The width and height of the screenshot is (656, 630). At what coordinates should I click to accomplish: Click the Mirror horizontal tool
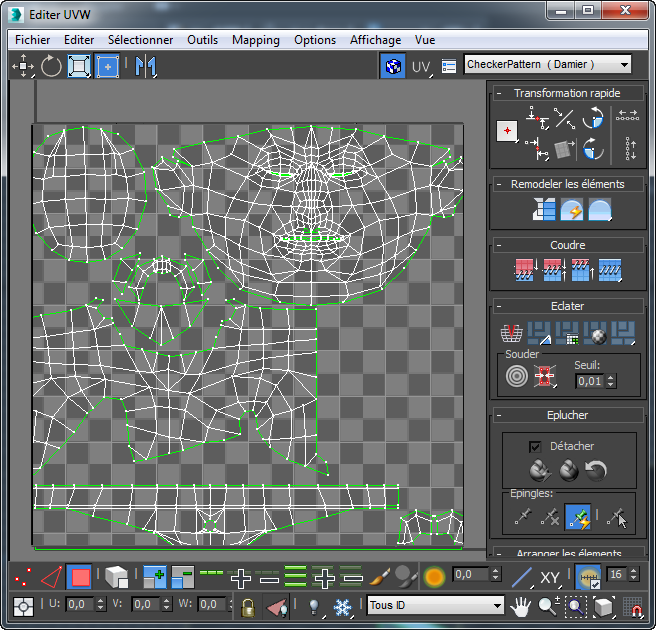(x=146, y=66)
